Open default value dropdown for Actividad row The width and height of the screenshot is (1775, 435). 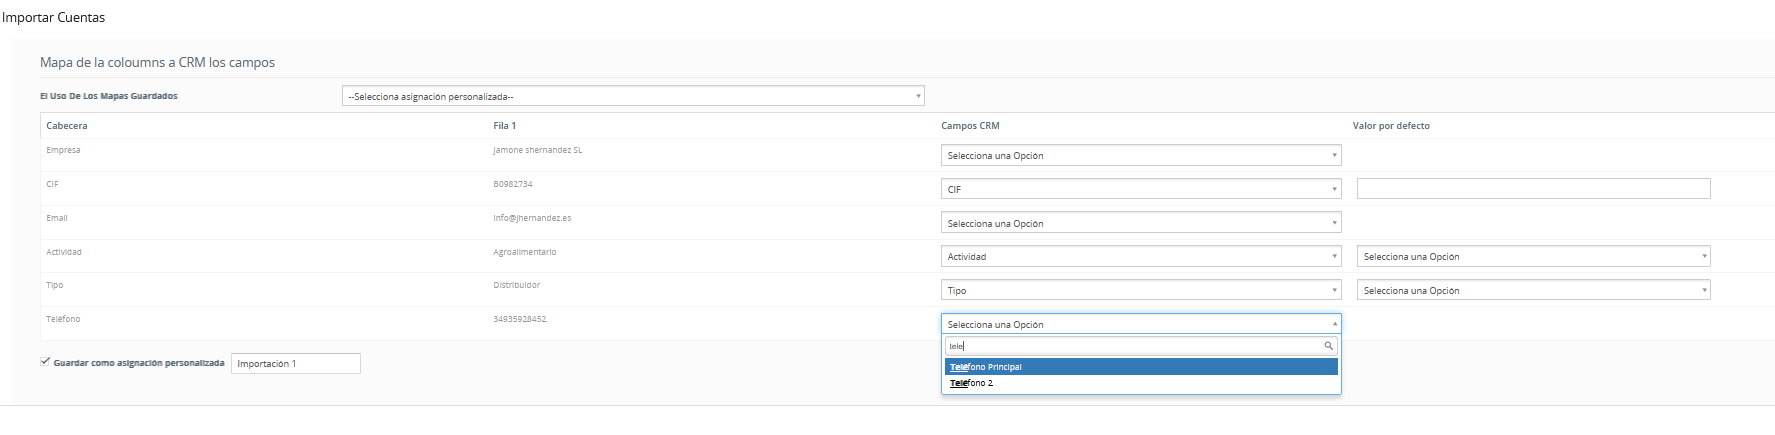point(1533,256)
